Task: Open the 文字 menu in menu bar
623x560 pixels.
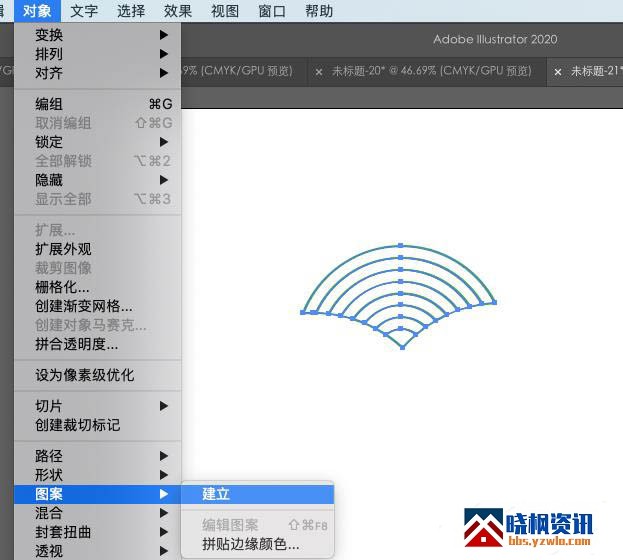Action: pos(84,11)
